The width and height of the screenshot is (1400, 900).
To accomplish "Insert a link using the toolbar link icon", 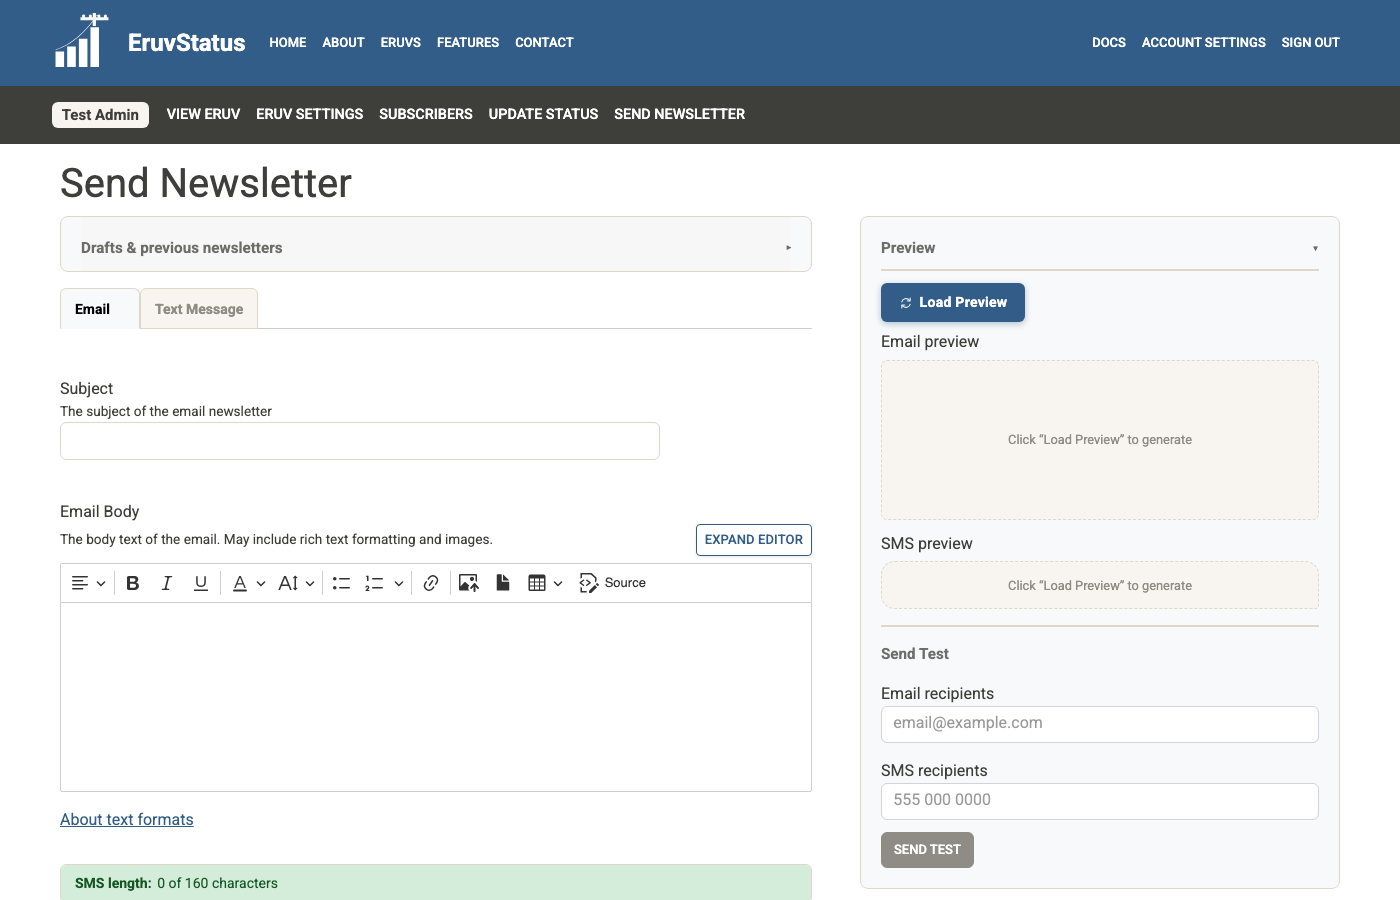I will (430, 582).
